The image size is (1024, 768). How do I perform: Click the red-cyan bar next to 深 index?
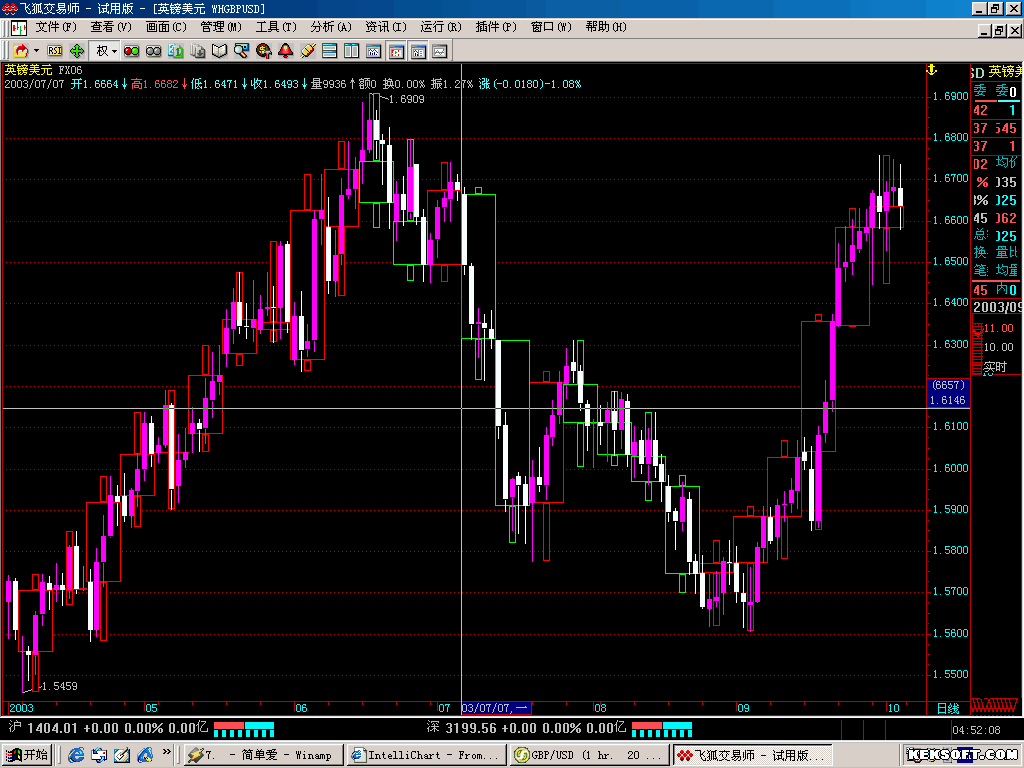[x=662, y=729]
